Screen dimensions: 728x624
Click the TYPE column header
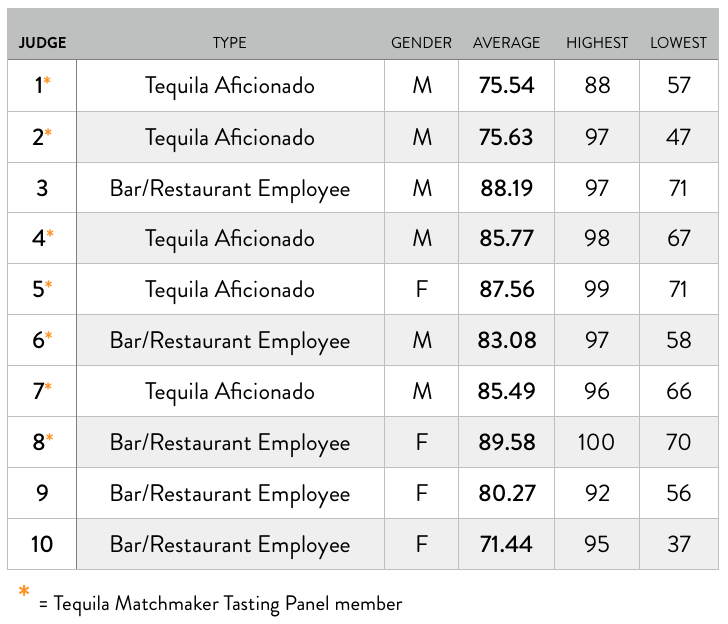pos(229,43)
